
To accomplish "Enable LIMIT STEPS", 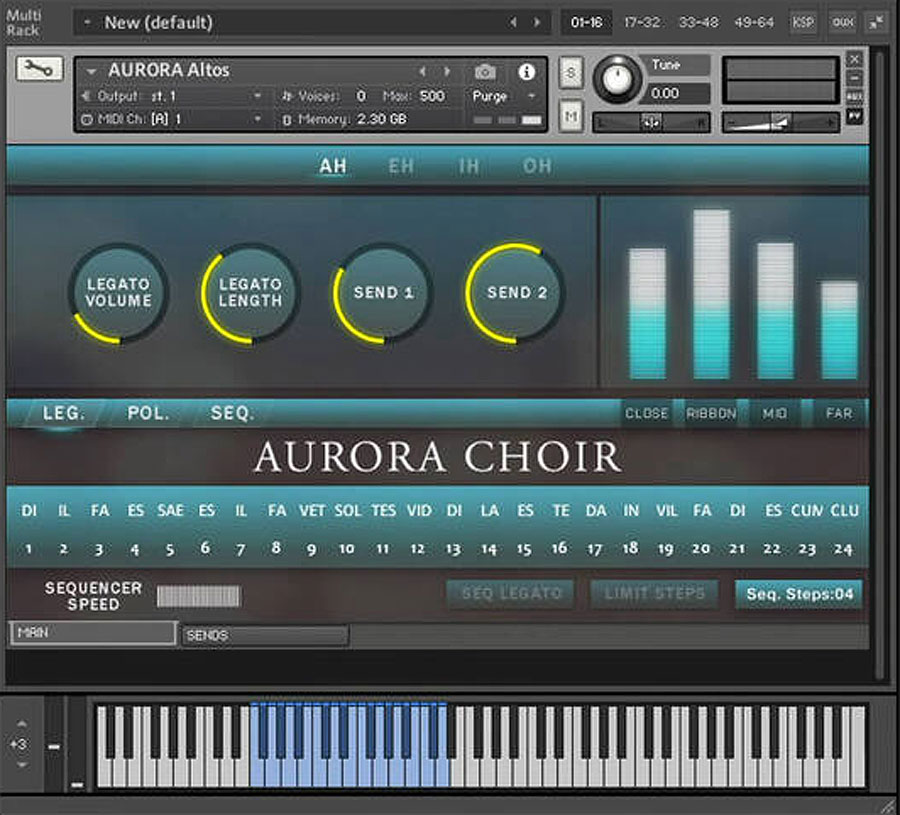I will click(x=654, y=593).
